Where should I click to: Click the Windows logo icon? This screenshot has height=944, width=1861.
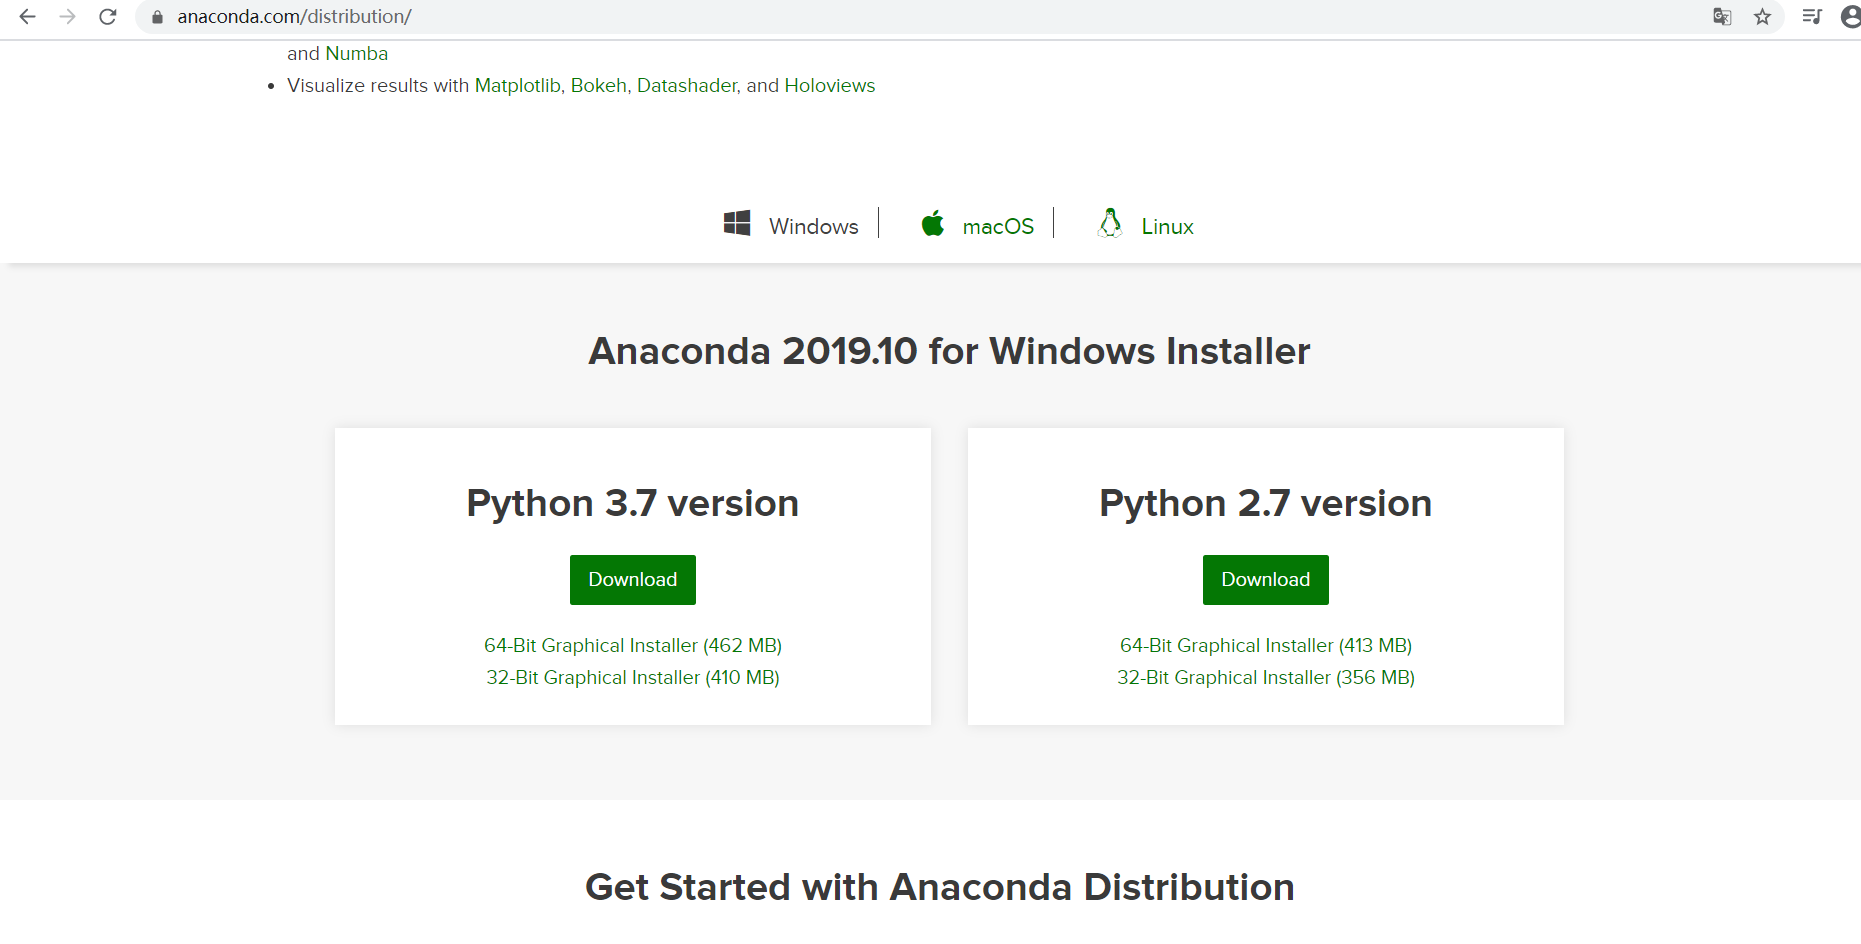737,223
